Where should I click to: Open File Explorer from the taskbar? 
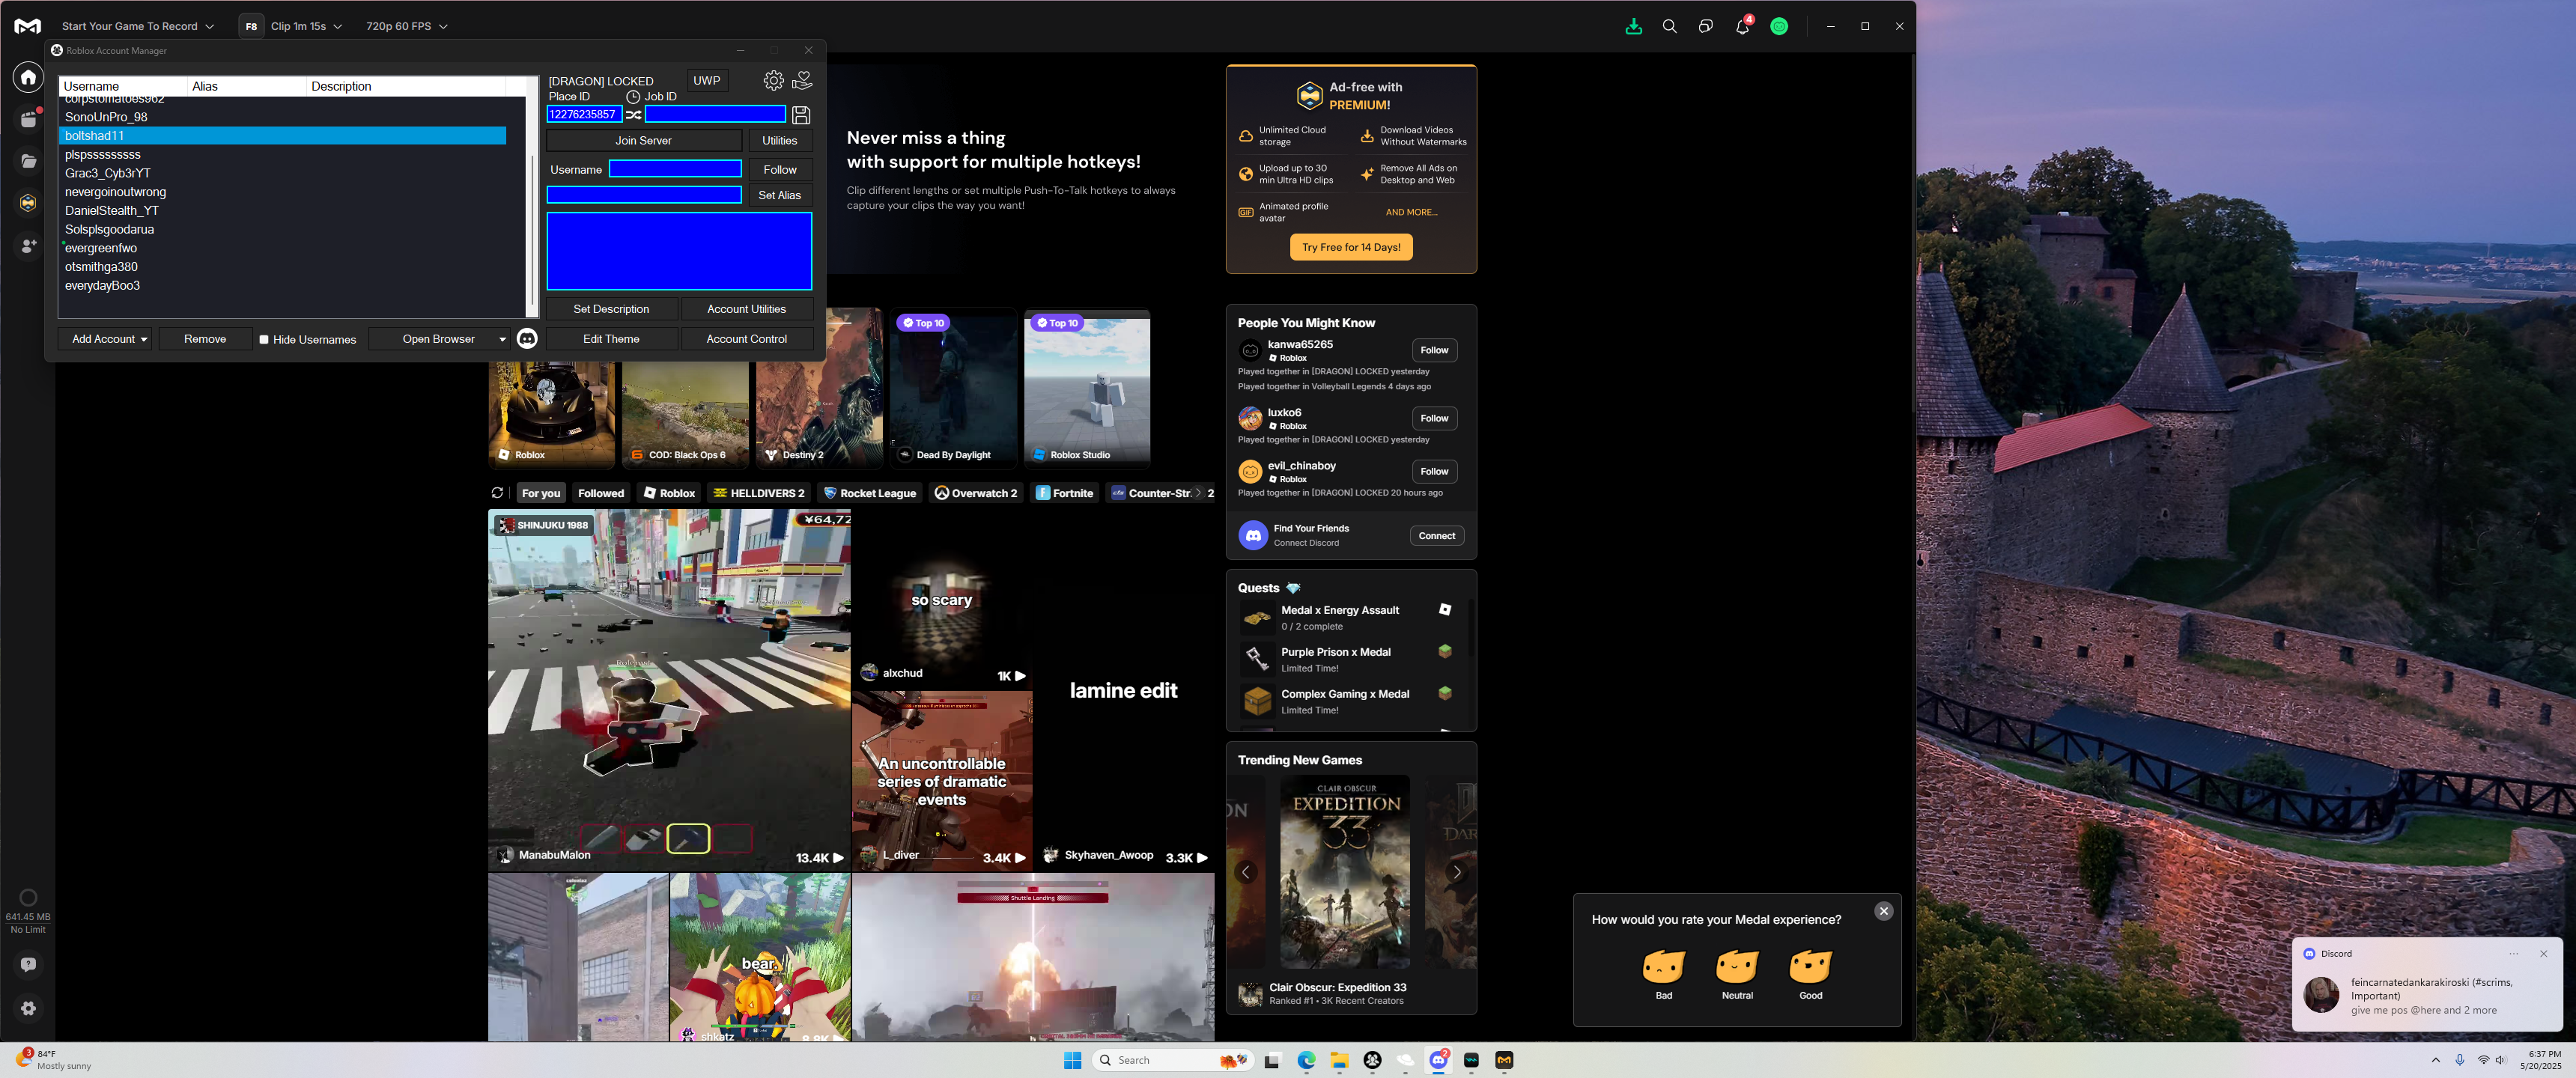coord(1339,1061)
